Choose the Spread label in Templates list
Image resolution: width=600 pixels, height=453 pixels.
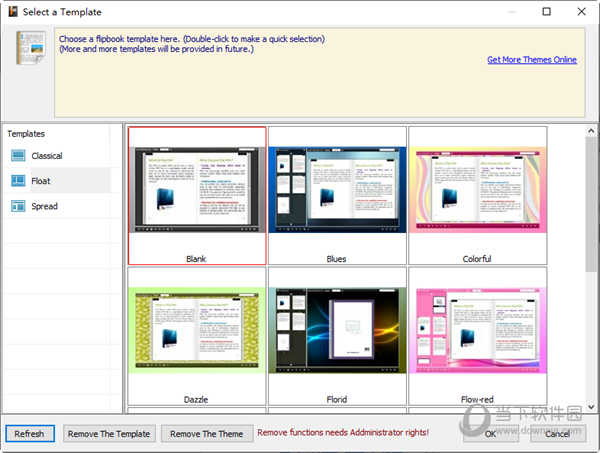[44, 206]
